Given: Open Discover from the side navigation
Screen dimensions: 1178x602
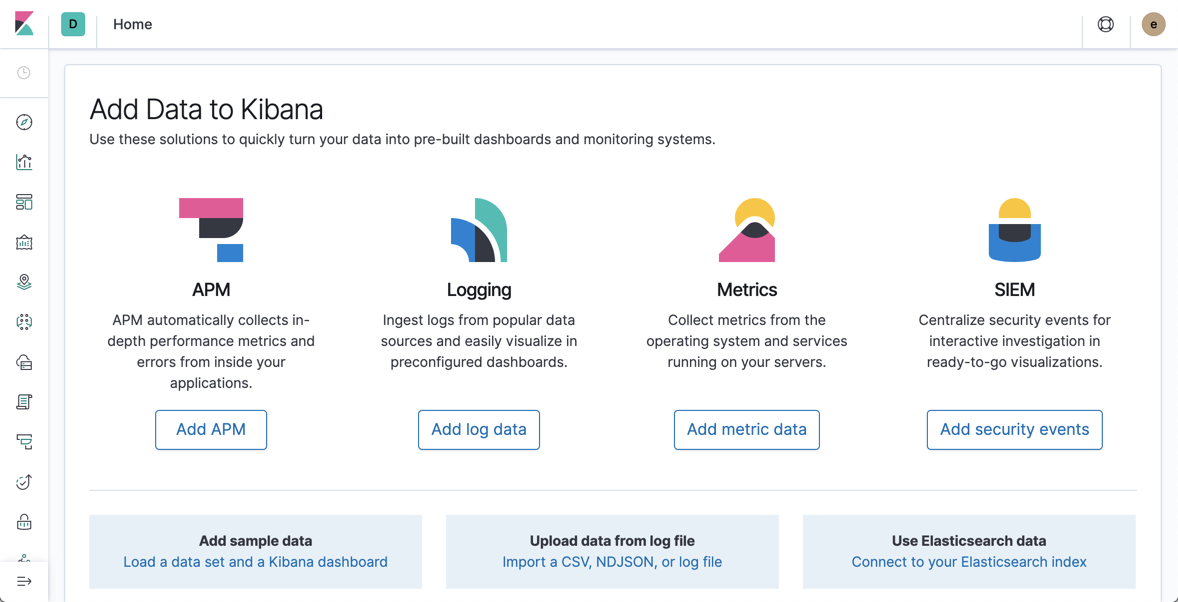Looking at the screenshot, I should coord(24,122).
